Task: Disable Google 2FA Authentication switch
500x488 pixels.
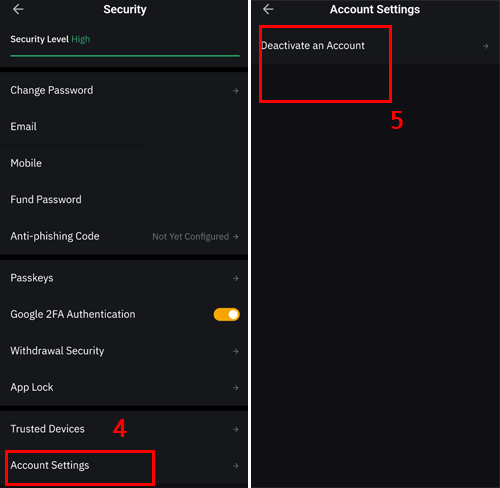Action: coord(226,314)
